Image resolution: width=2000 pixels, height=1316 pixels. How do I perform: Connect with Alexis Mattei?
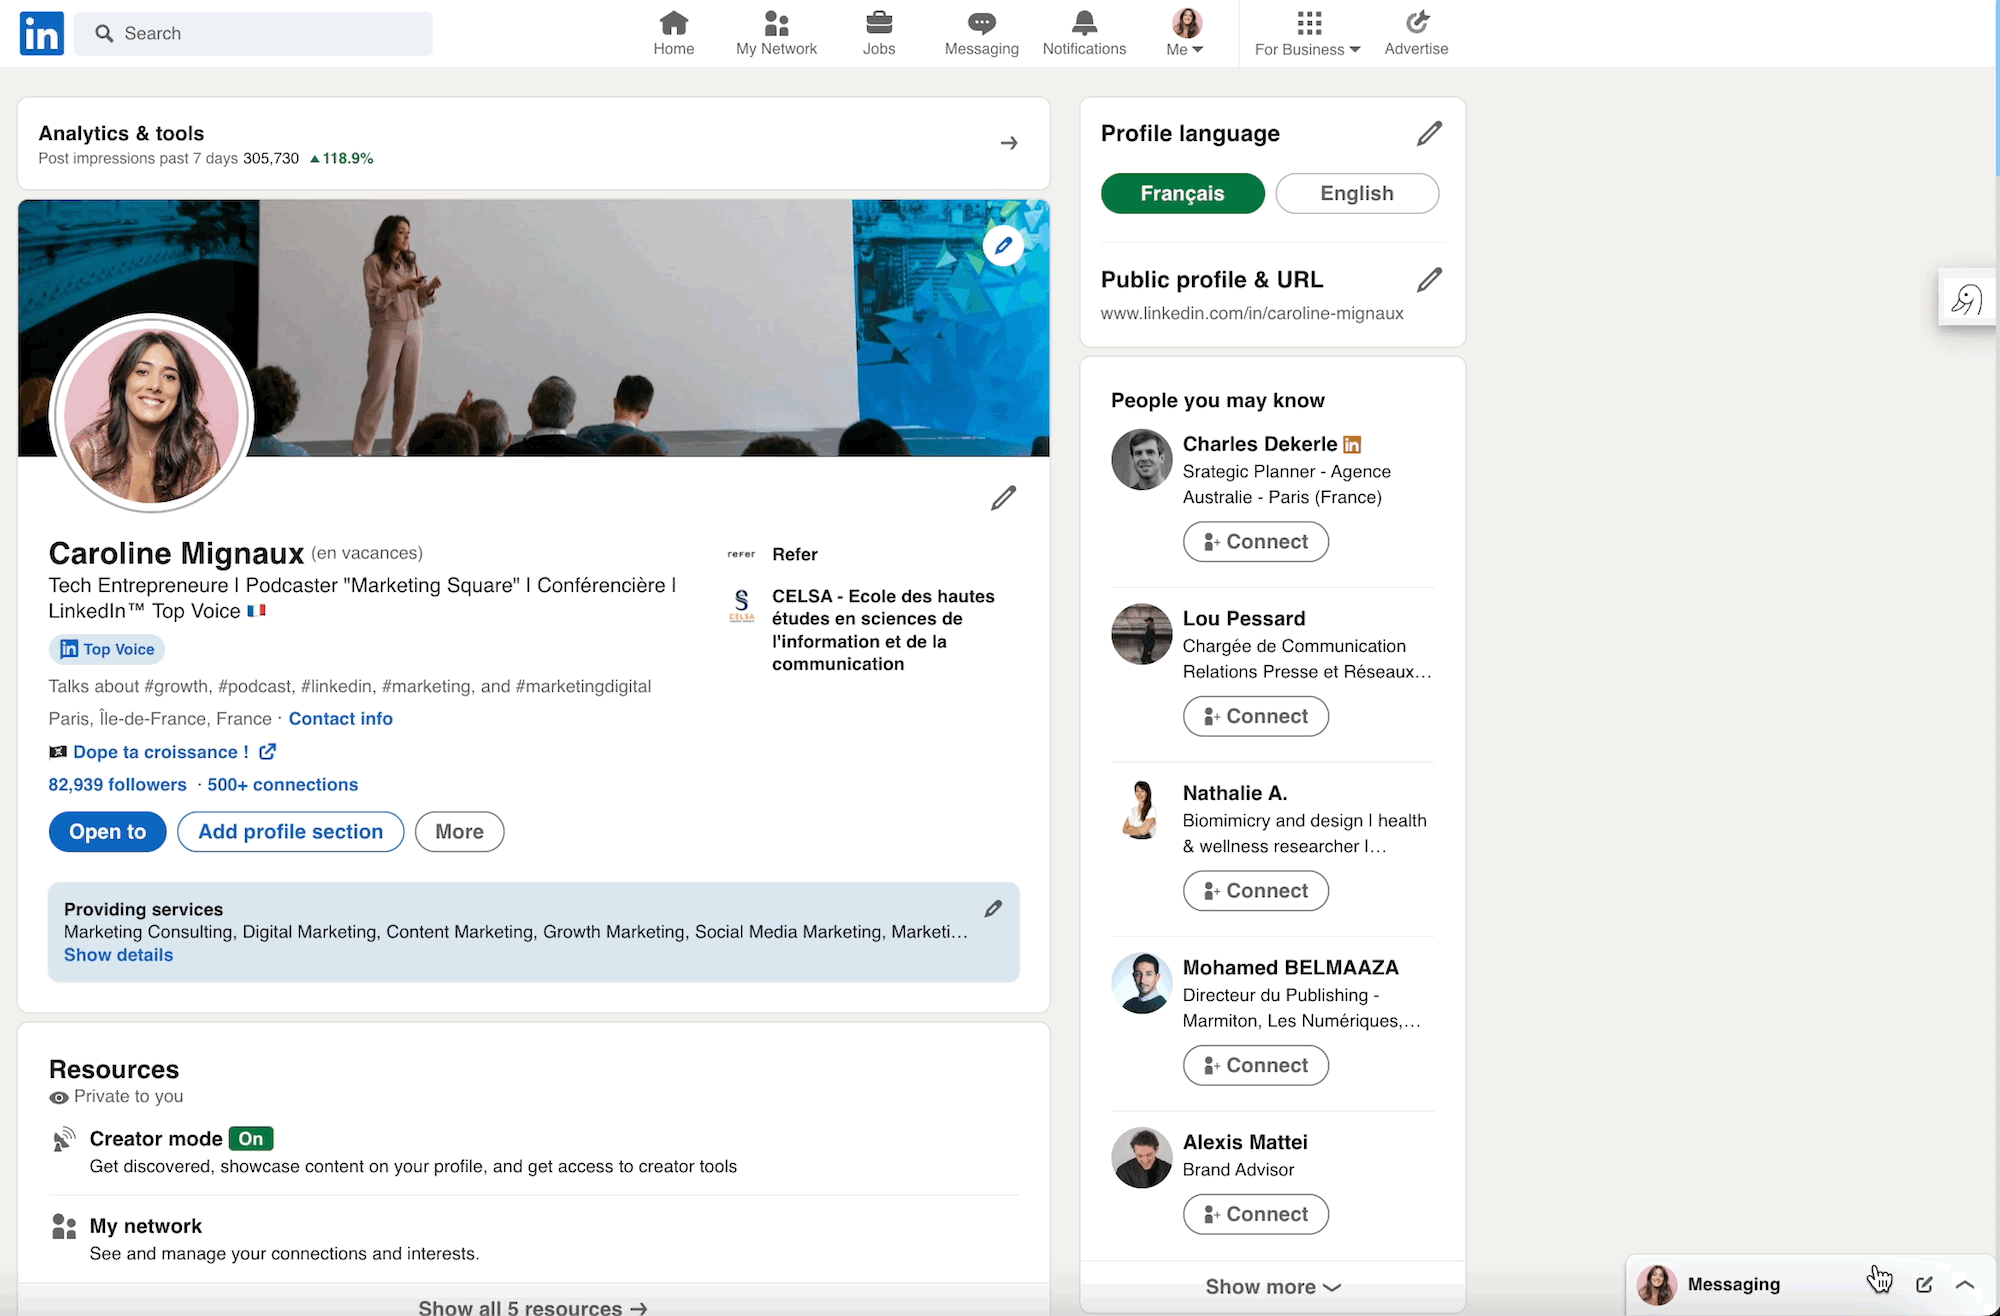click(x=1256, y=1214)
